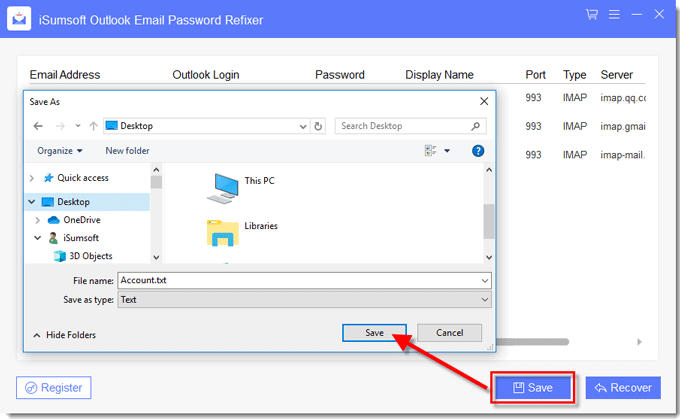680x419 pixels.
Task: Select the imap-mail server row cell
Action: click(623, 155)
